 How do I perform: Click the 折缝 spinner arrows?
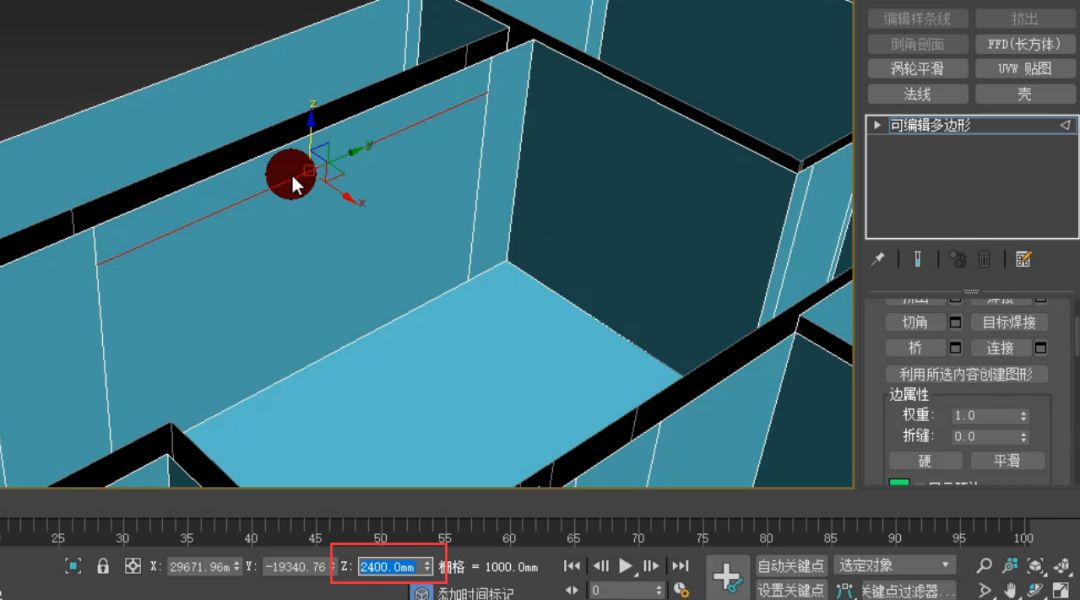coord(1024,437)
